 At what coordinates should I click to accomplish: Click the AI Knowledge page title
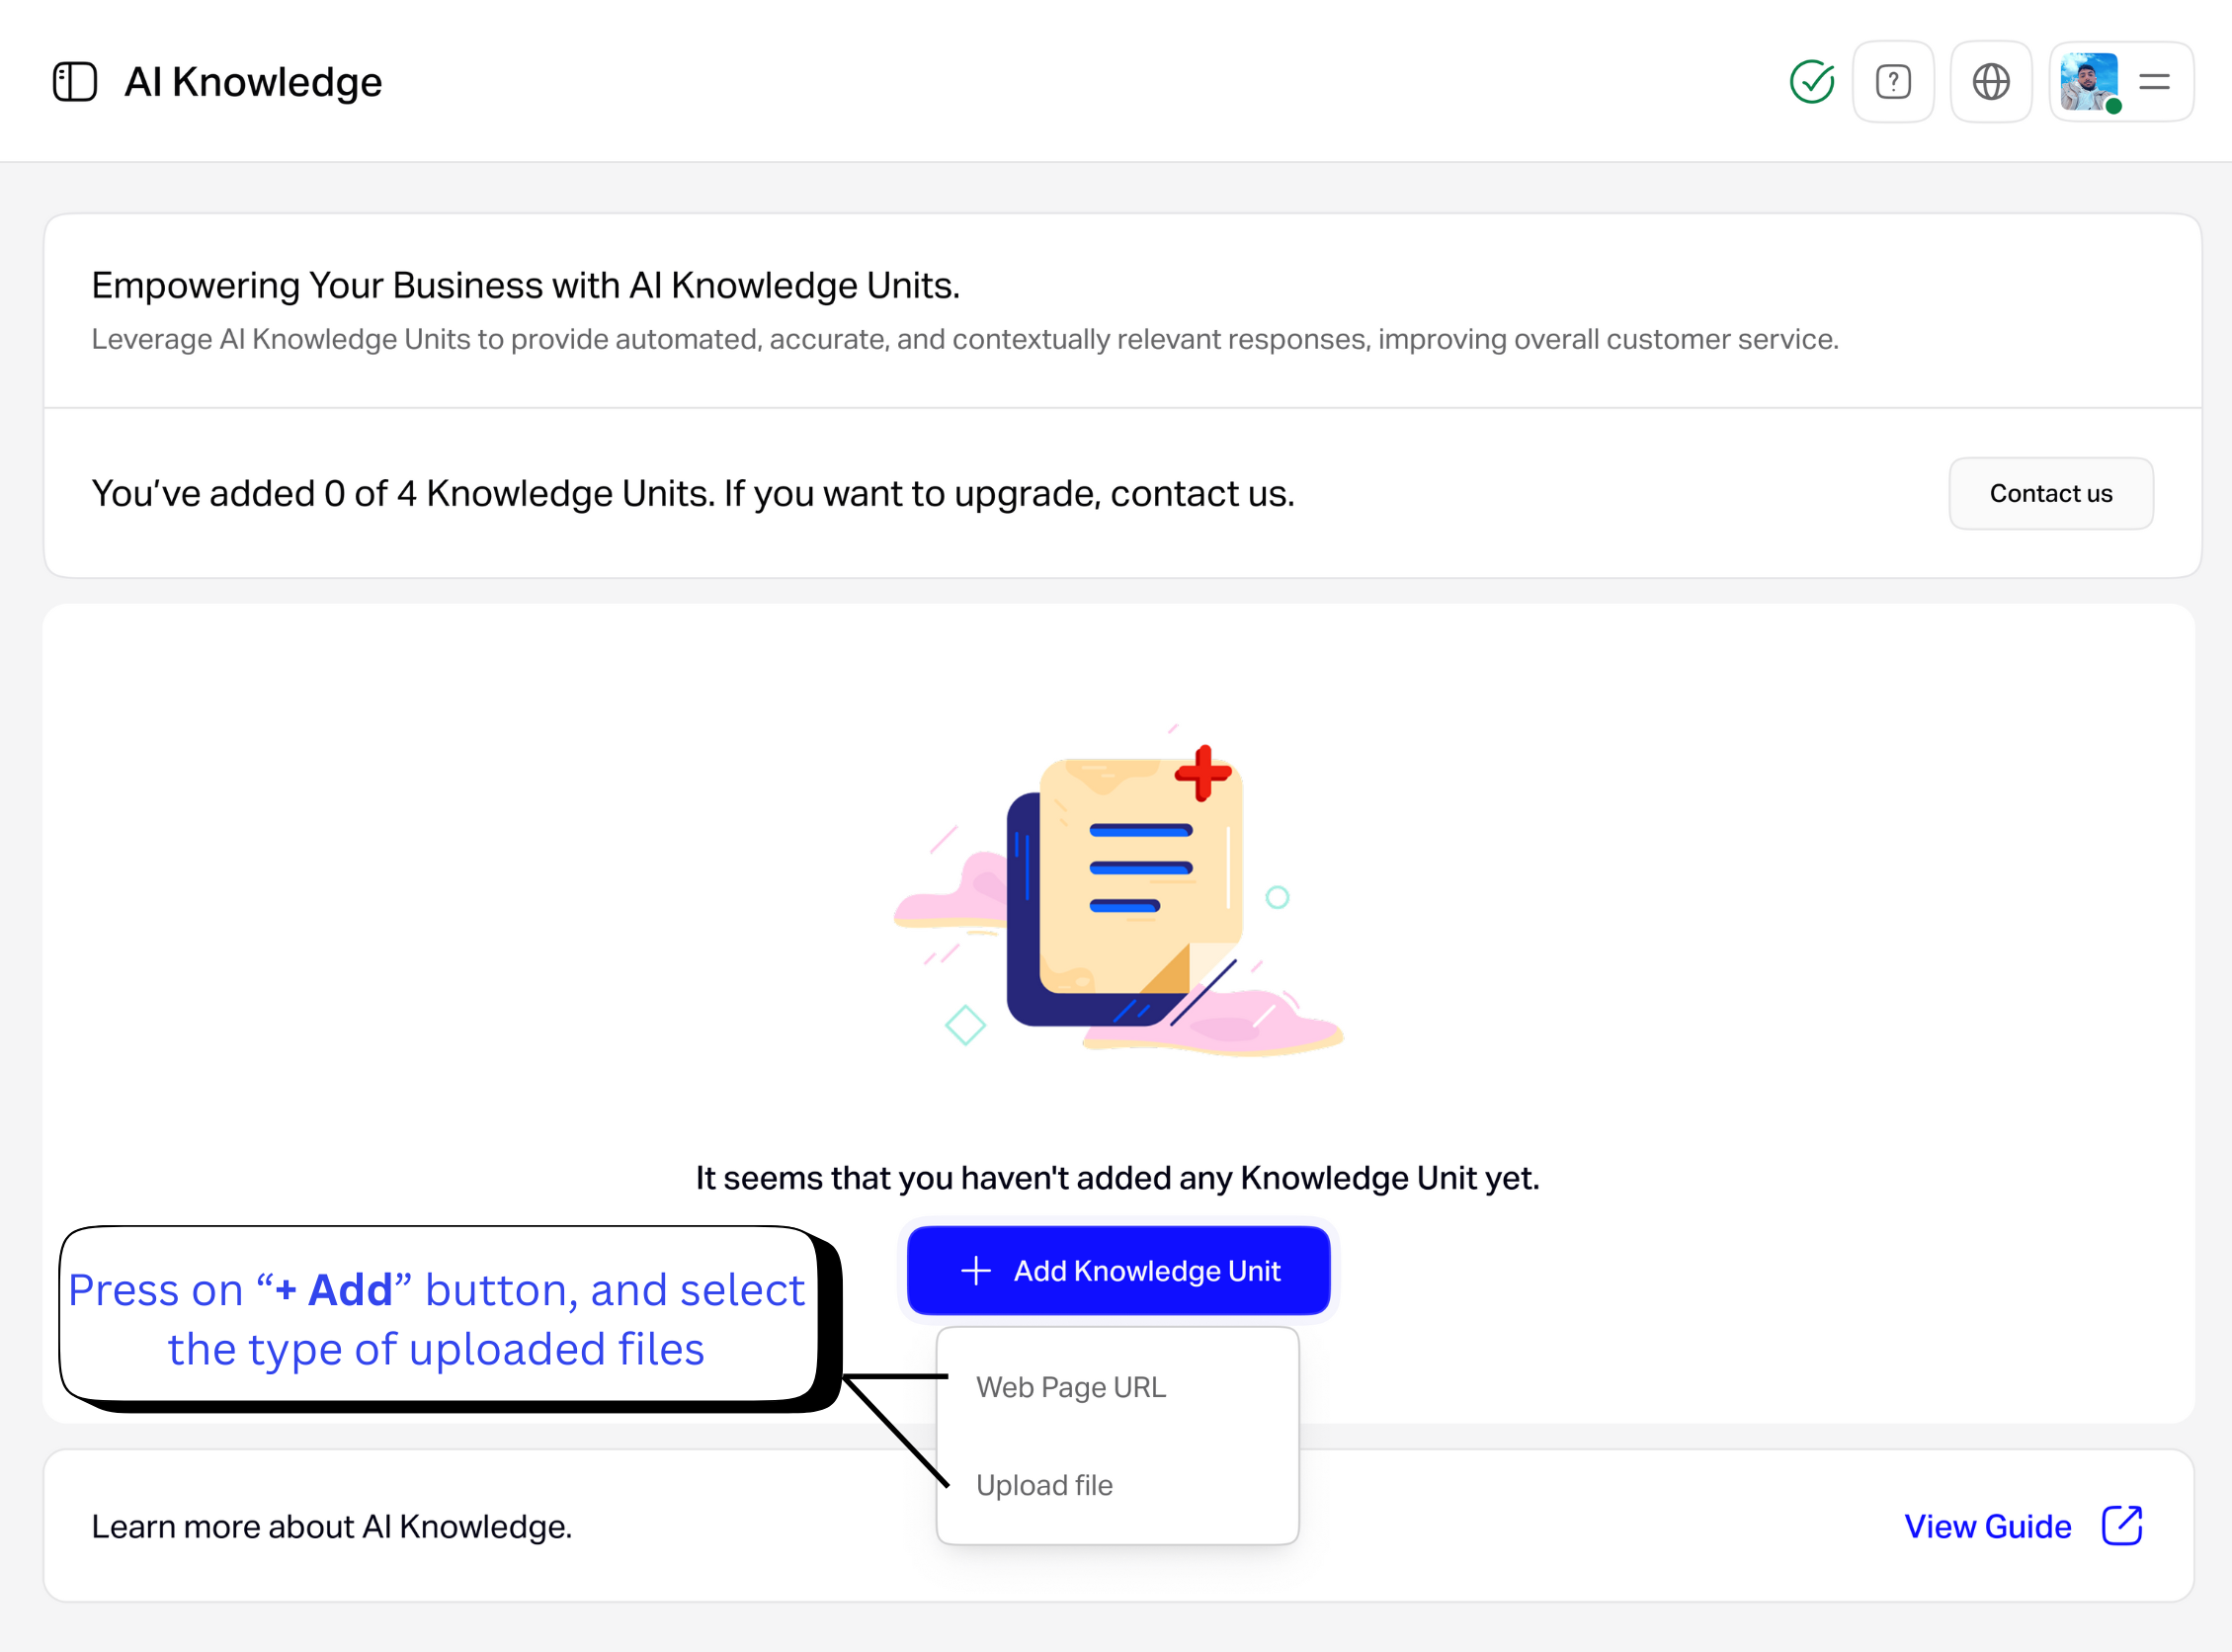coord(253,82)
